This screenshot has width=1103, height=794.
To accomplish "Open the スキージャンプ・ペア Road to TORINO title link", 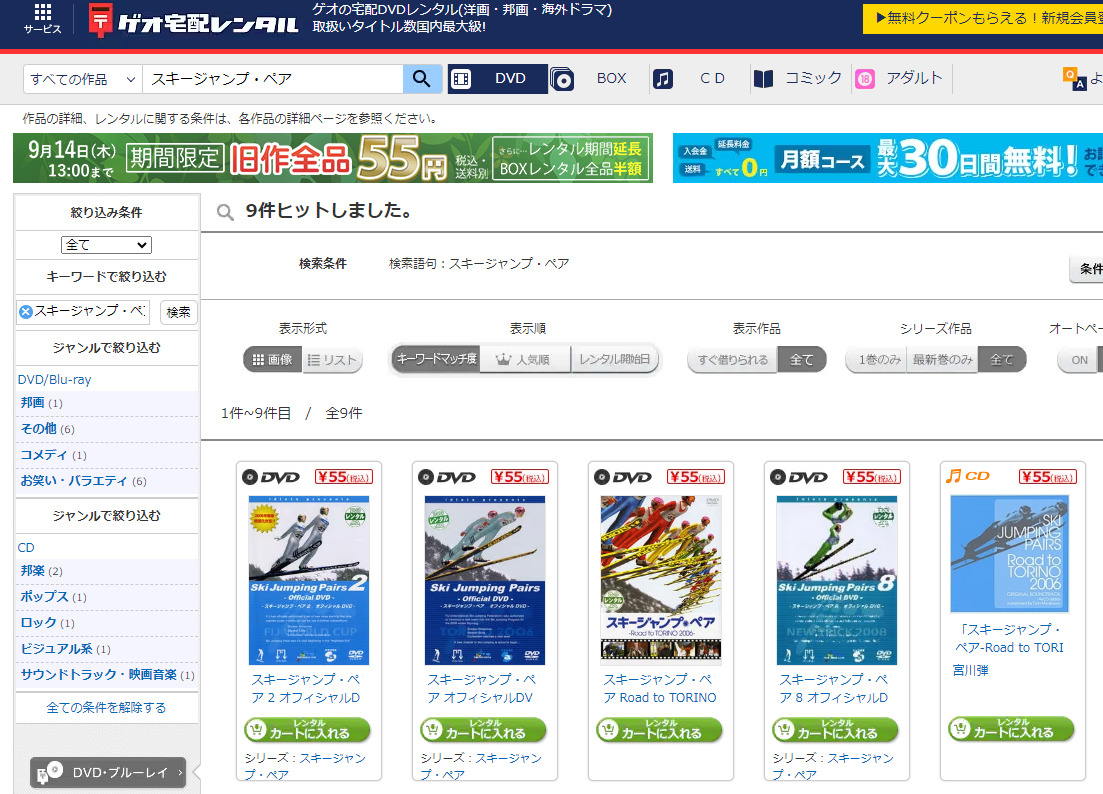I will 659,689.
